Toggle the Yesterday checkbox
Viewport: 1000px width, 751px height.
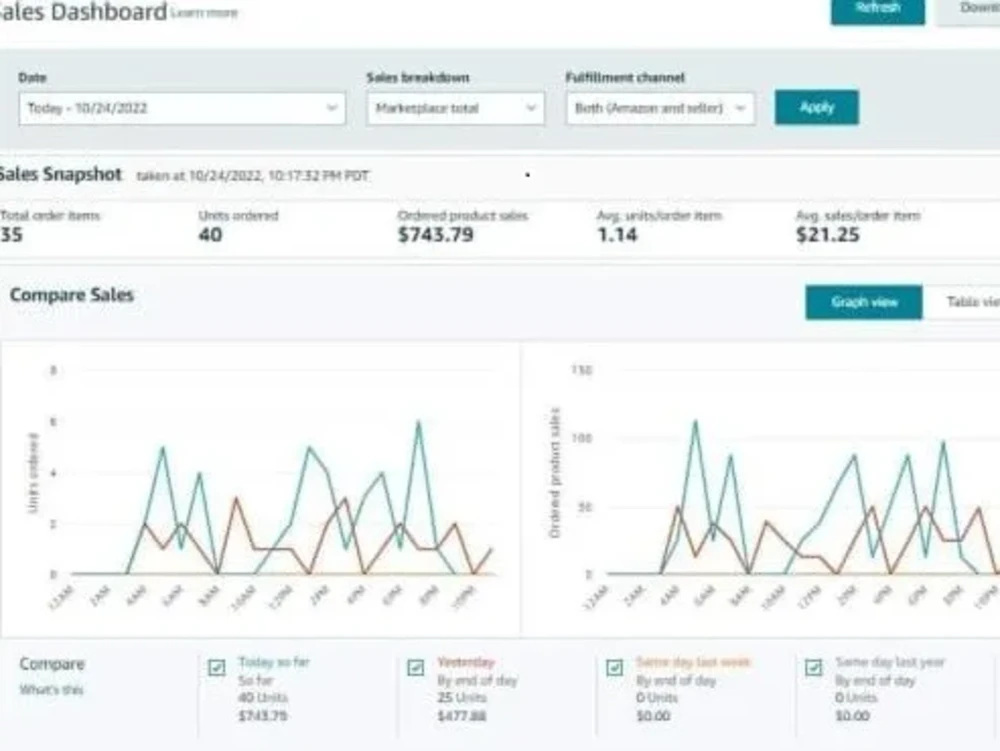click(416, 667)
